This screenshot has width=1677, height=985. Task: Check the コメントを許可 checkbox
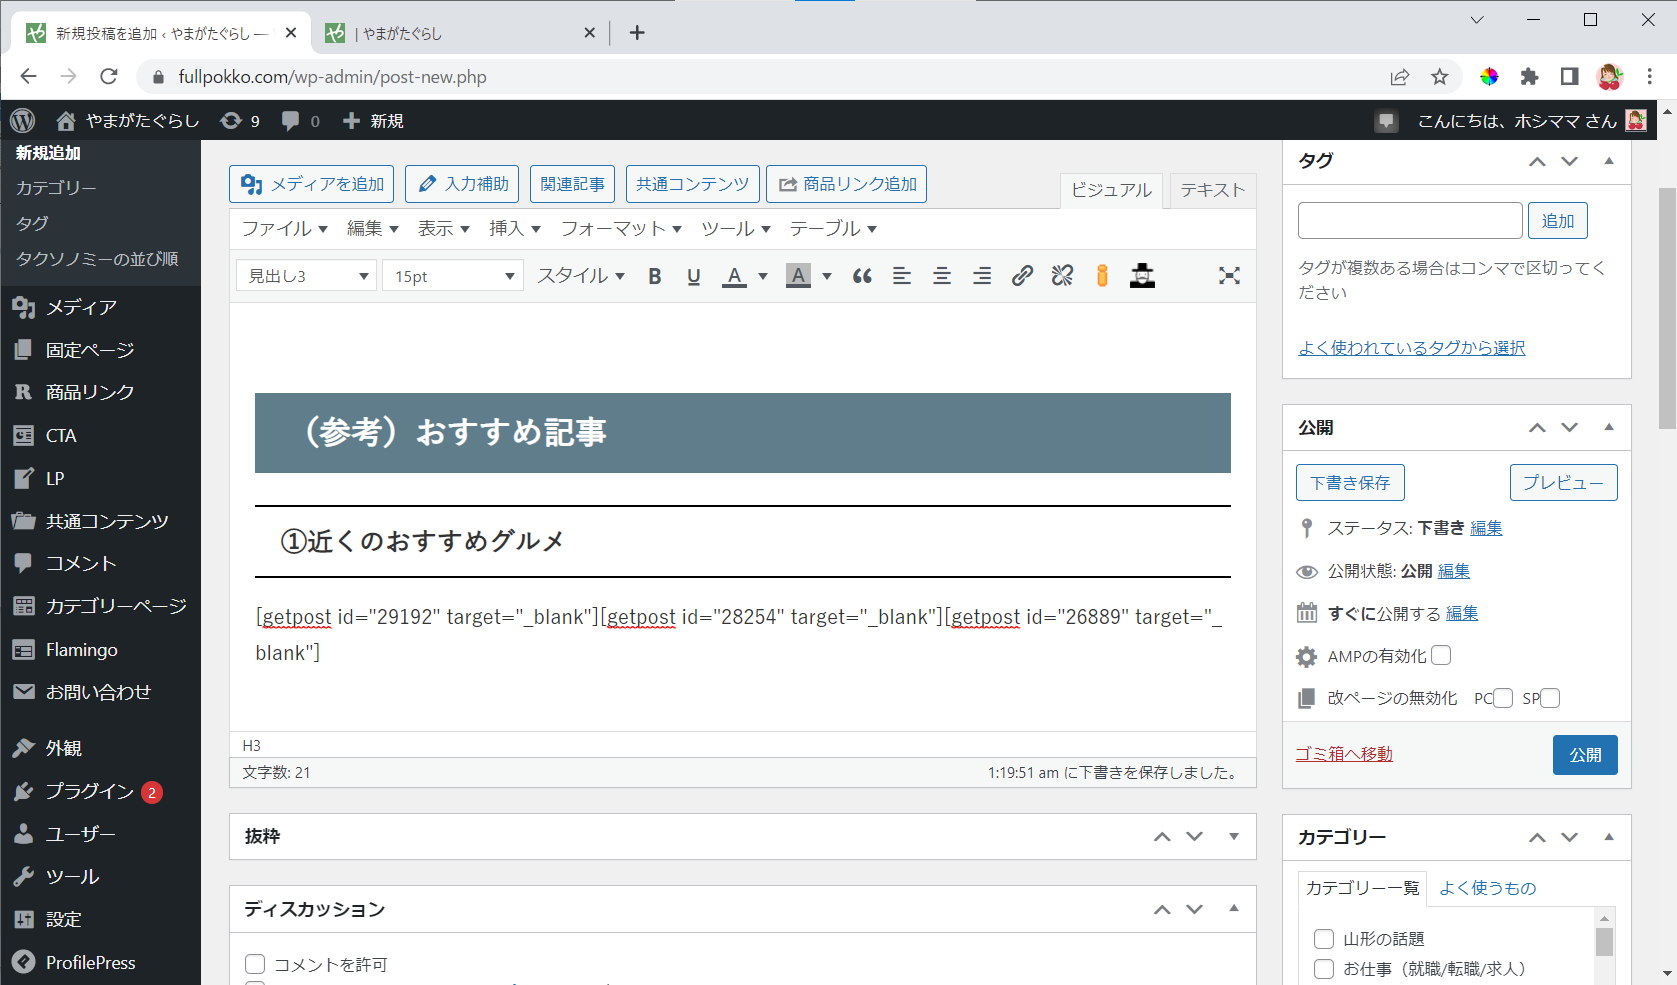(255, 964)
